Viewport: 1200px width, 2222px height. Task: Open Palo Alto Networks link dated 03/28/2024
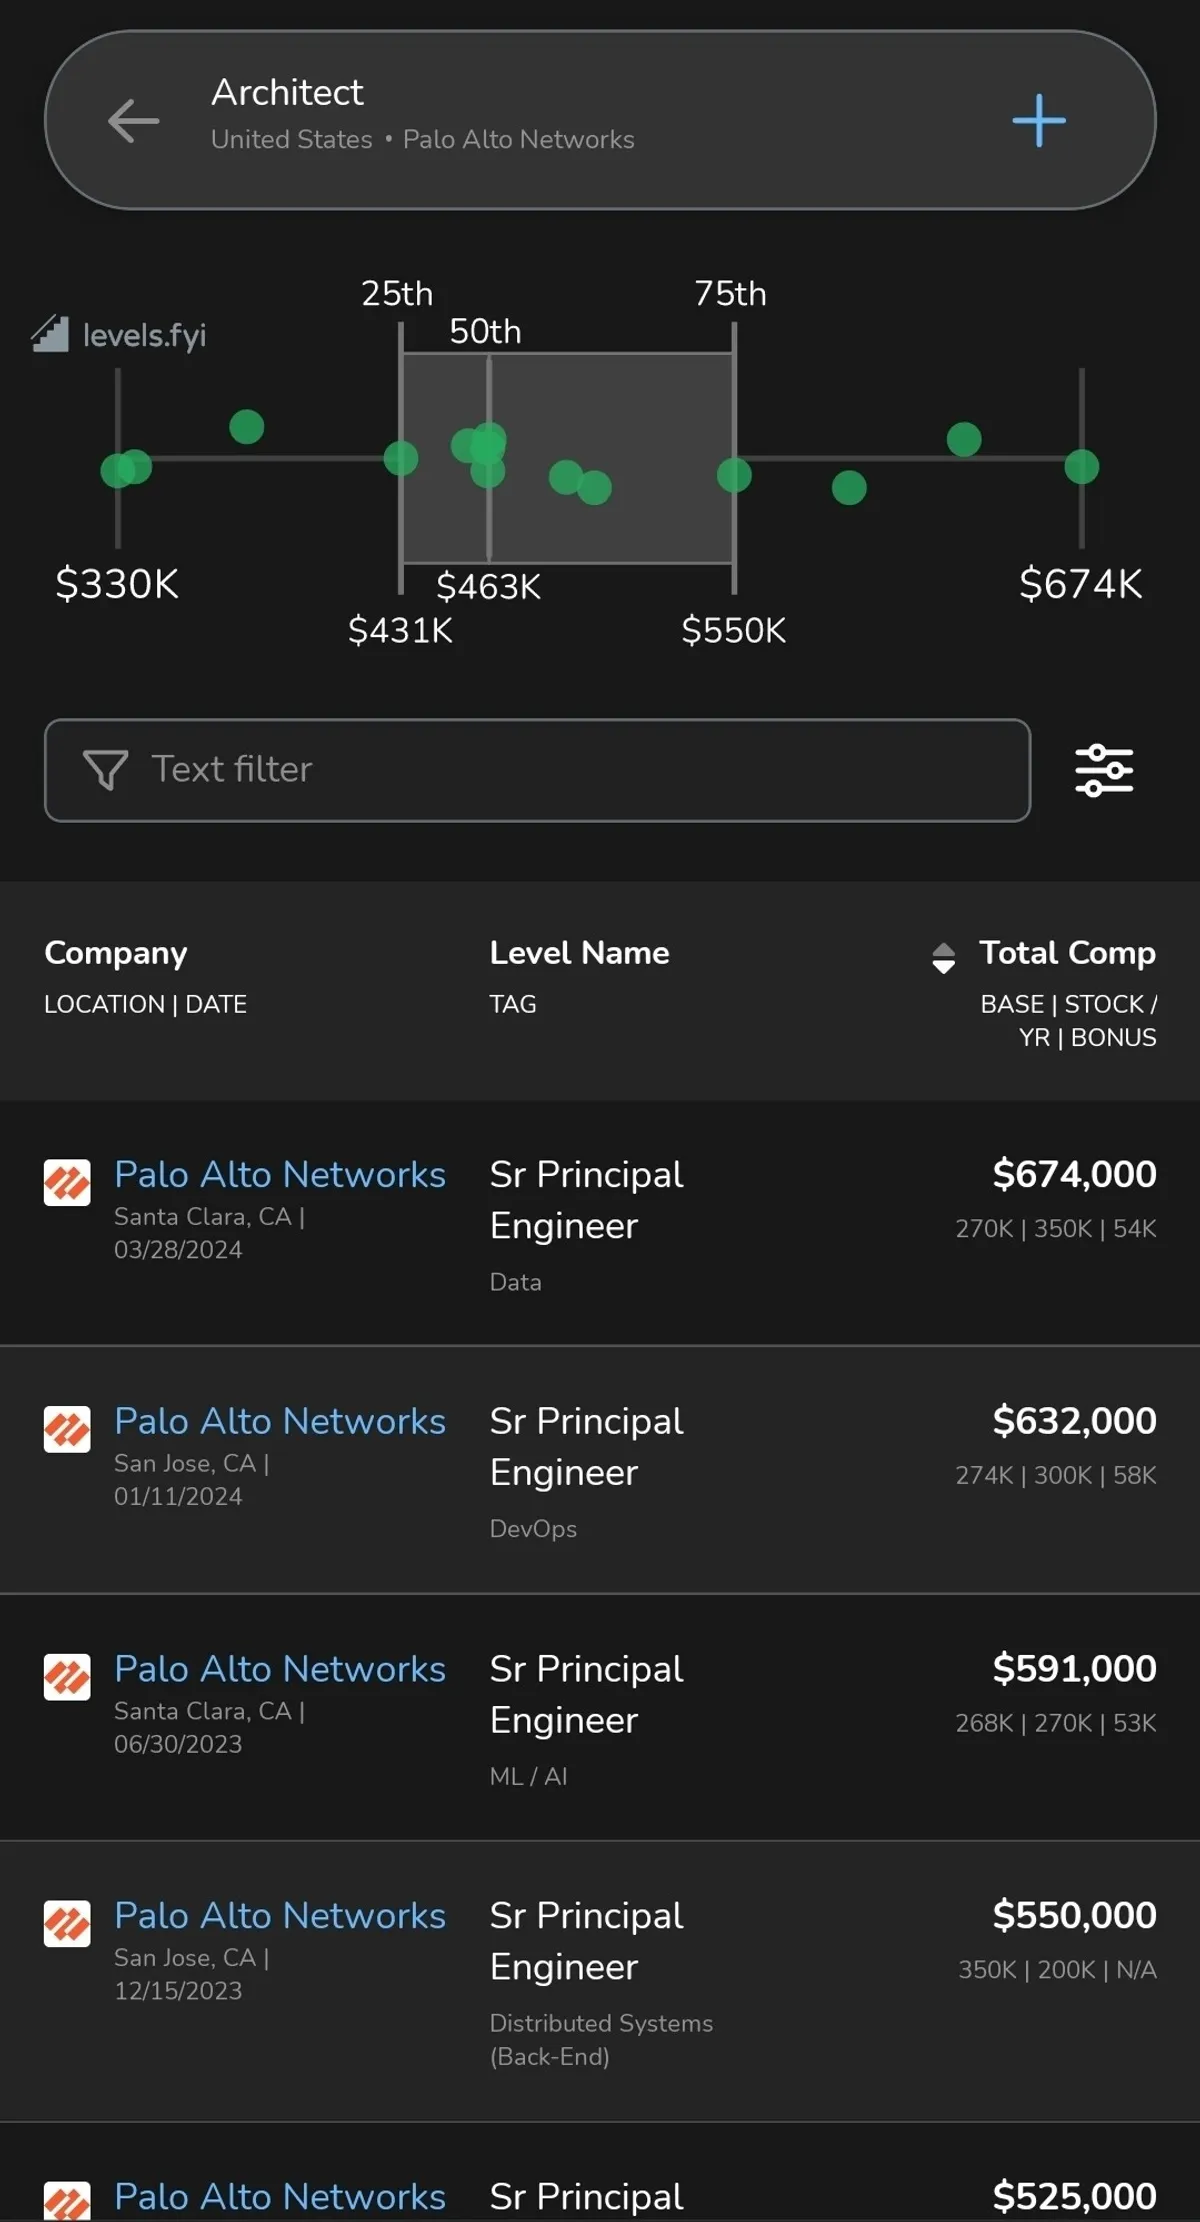pyautogui.click(x=280, y=1175)
